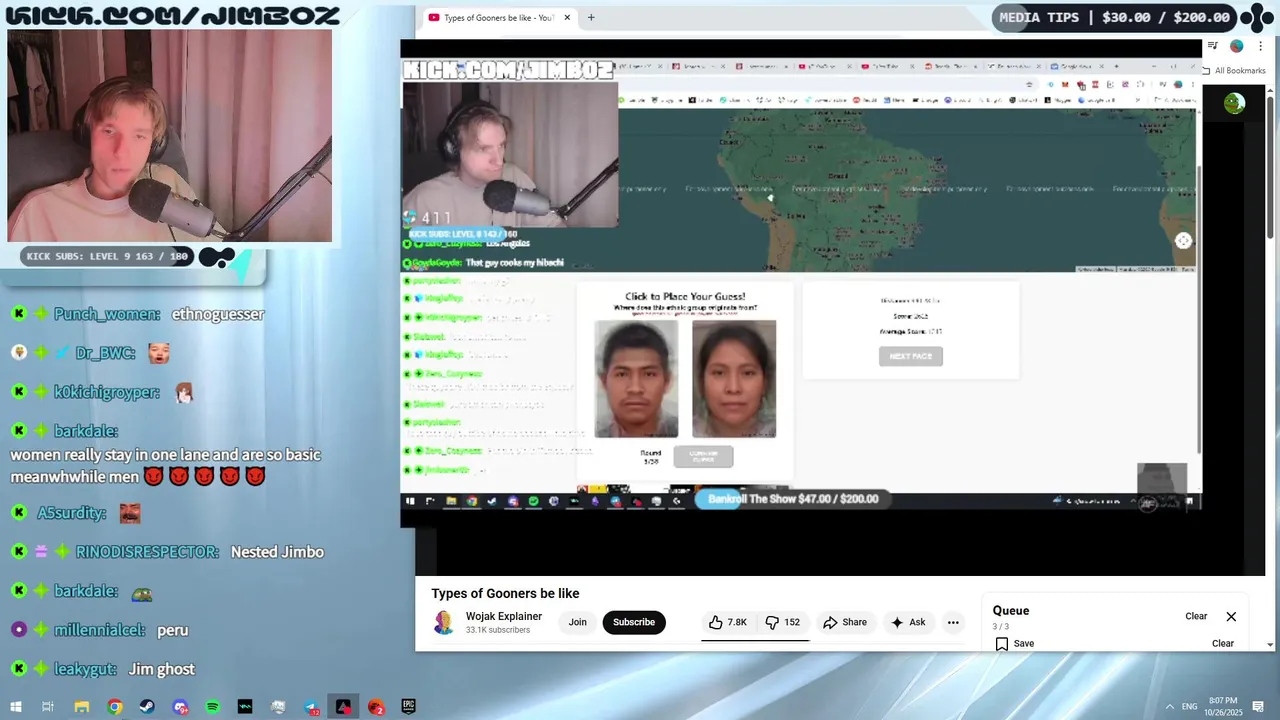
Task: Change the ENG input language
Action: point(1190,707)
